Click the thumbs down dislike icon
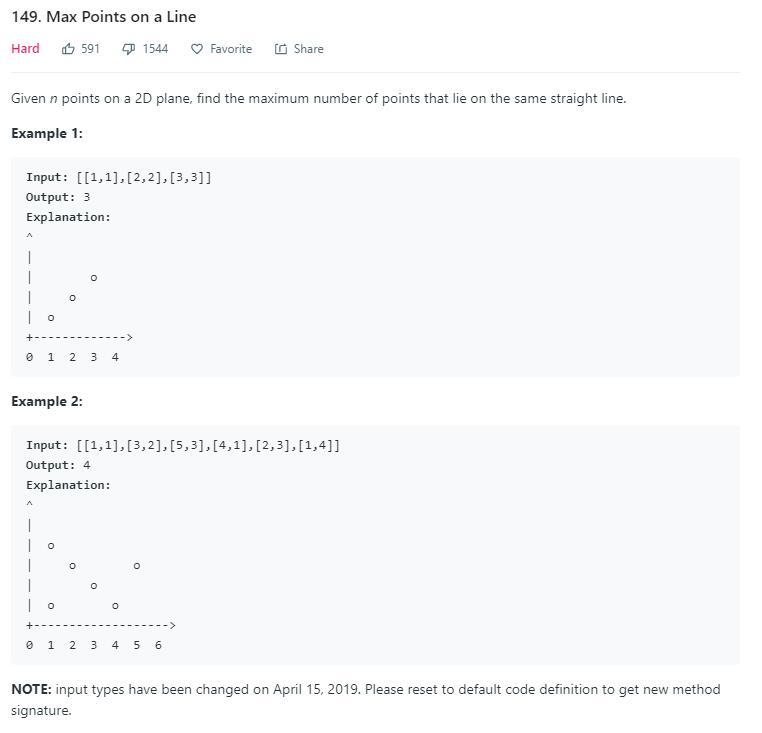 tap(128, 49)
